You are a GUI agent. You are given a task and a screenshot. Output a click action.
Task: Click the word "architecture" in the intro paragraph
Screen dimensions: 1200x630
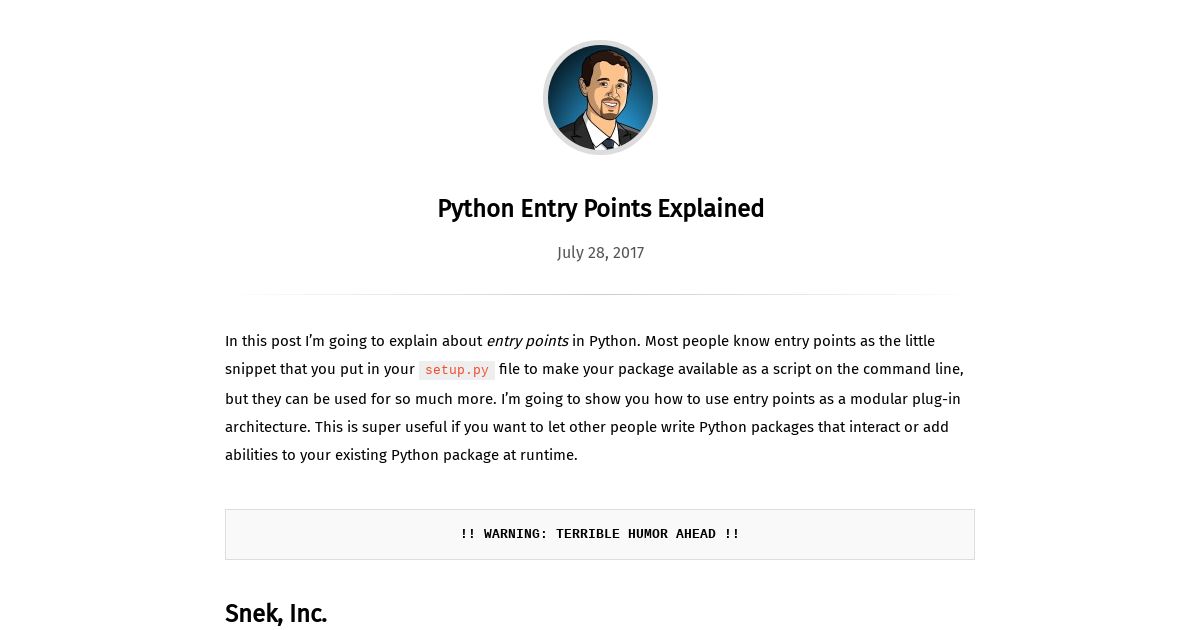[x=267, y=427]
